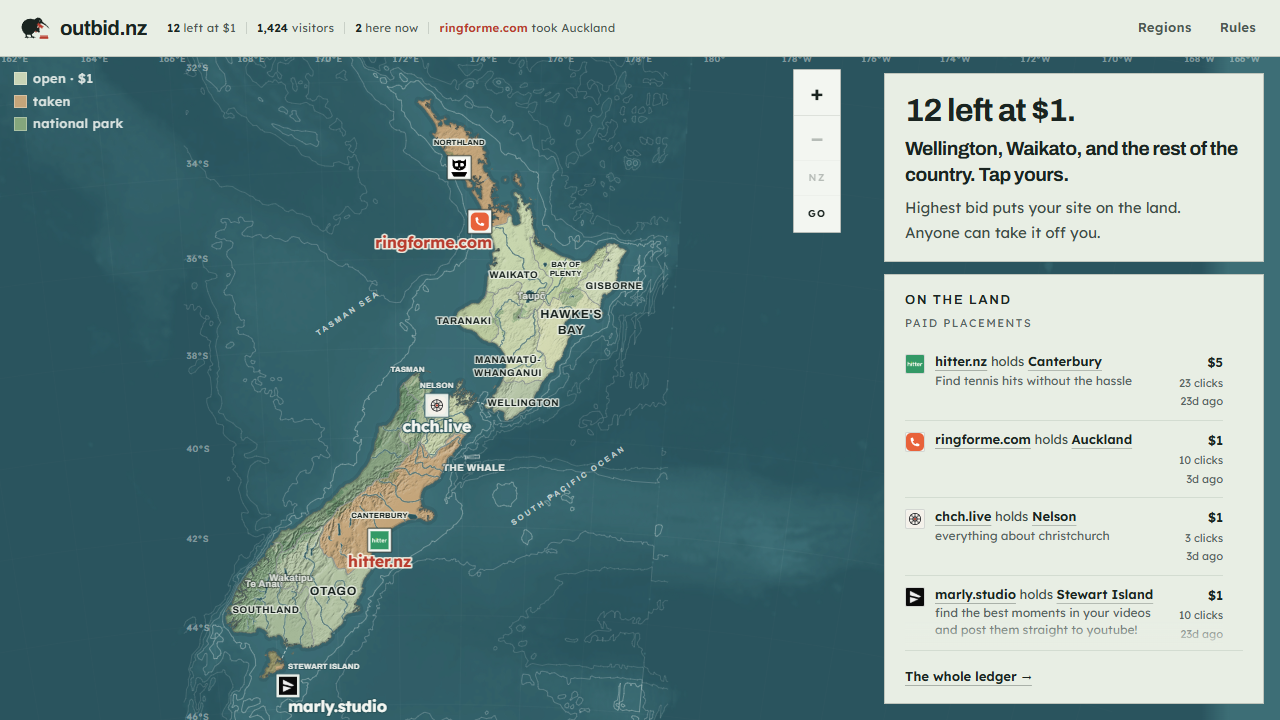This screenshot has height=720, width=1280.
Task: Click the GO map control button
Action: [x=817, y=214]
